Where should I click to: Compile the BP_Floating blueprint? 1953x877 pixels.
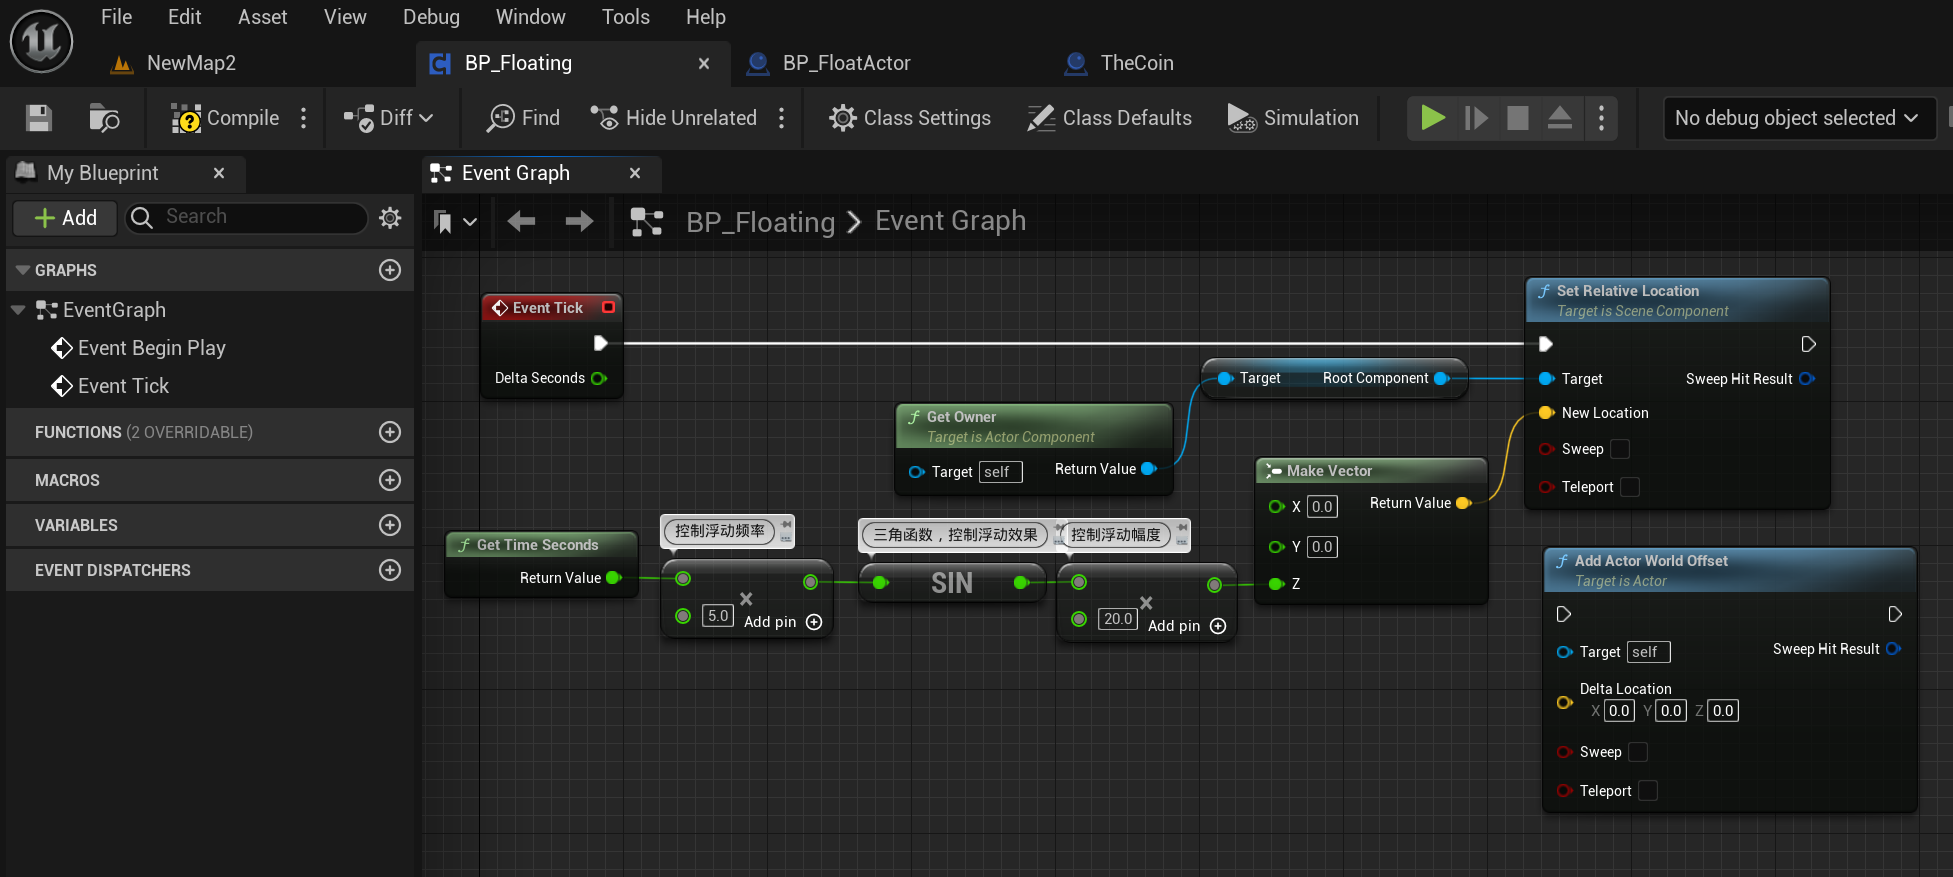(x=225, y=118)
